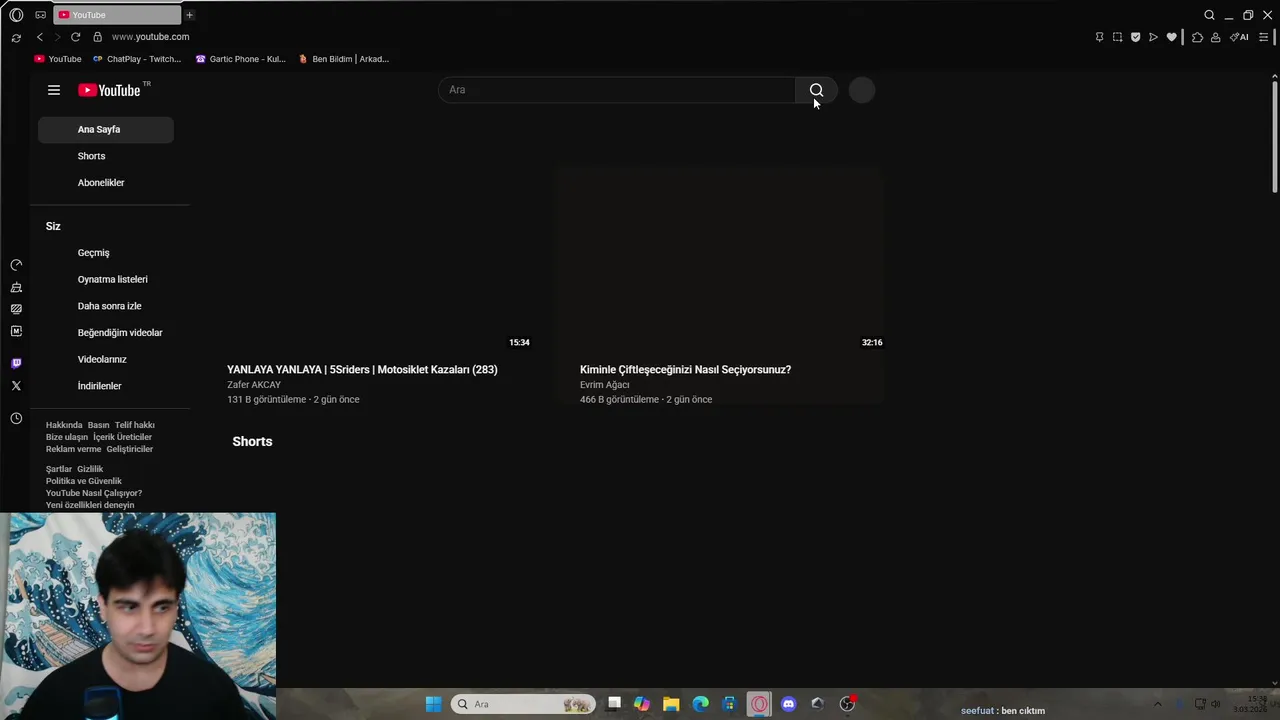Go back to the previous page
This screenshot has width=1280, height=720.
point(40,37)
